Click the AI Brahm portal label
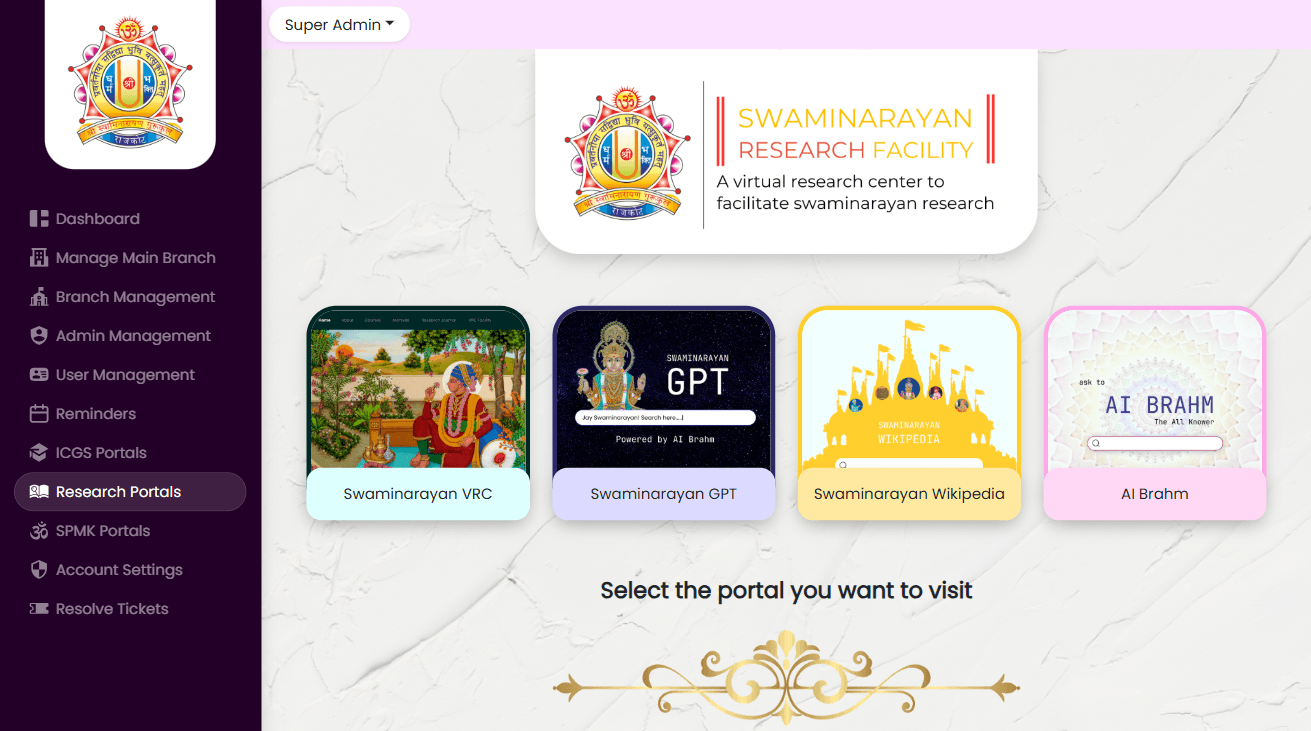Viewport: 1311px width, 731px height. point(1155,494)
